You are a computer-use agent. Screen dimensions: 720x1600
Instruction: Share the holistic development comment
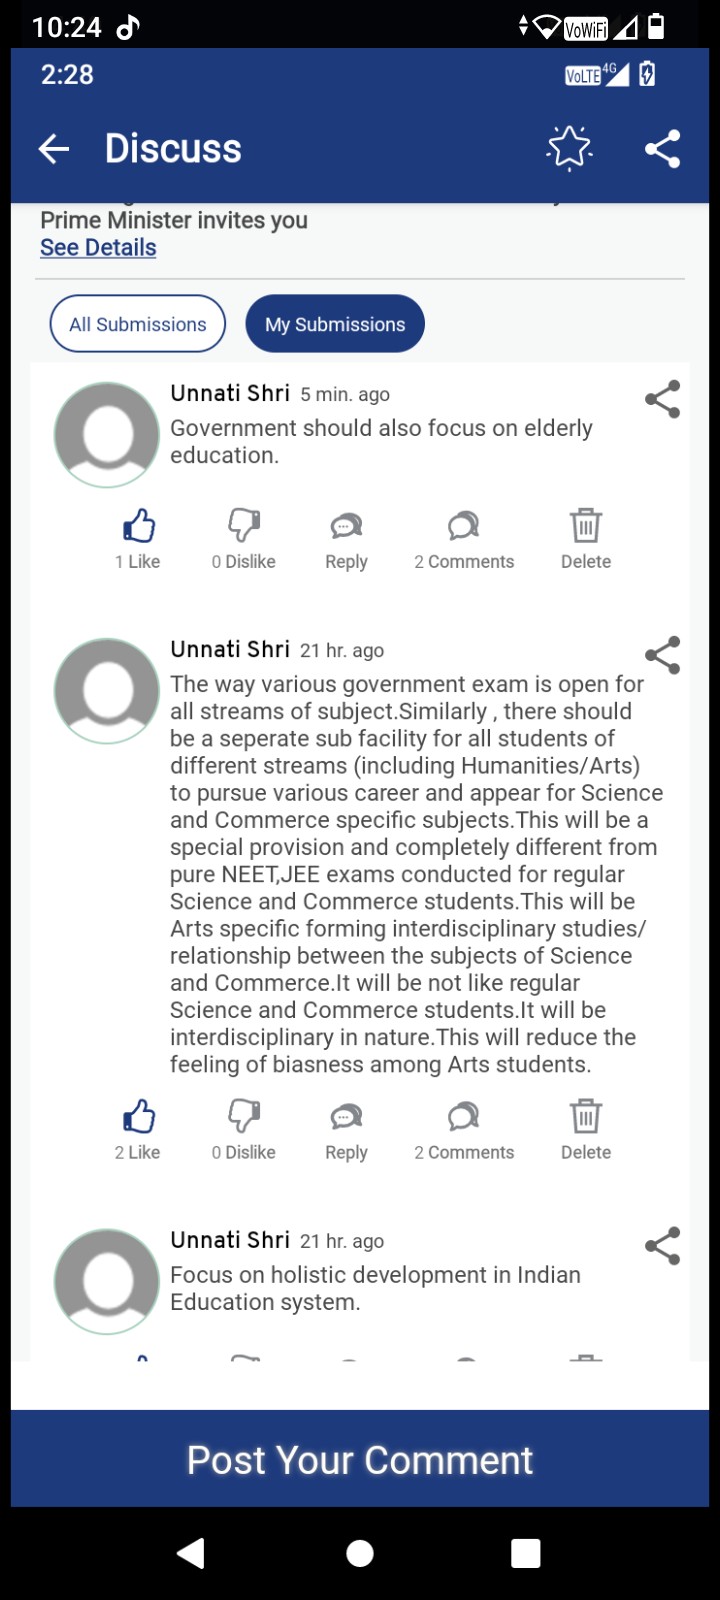pos(662,1246)
